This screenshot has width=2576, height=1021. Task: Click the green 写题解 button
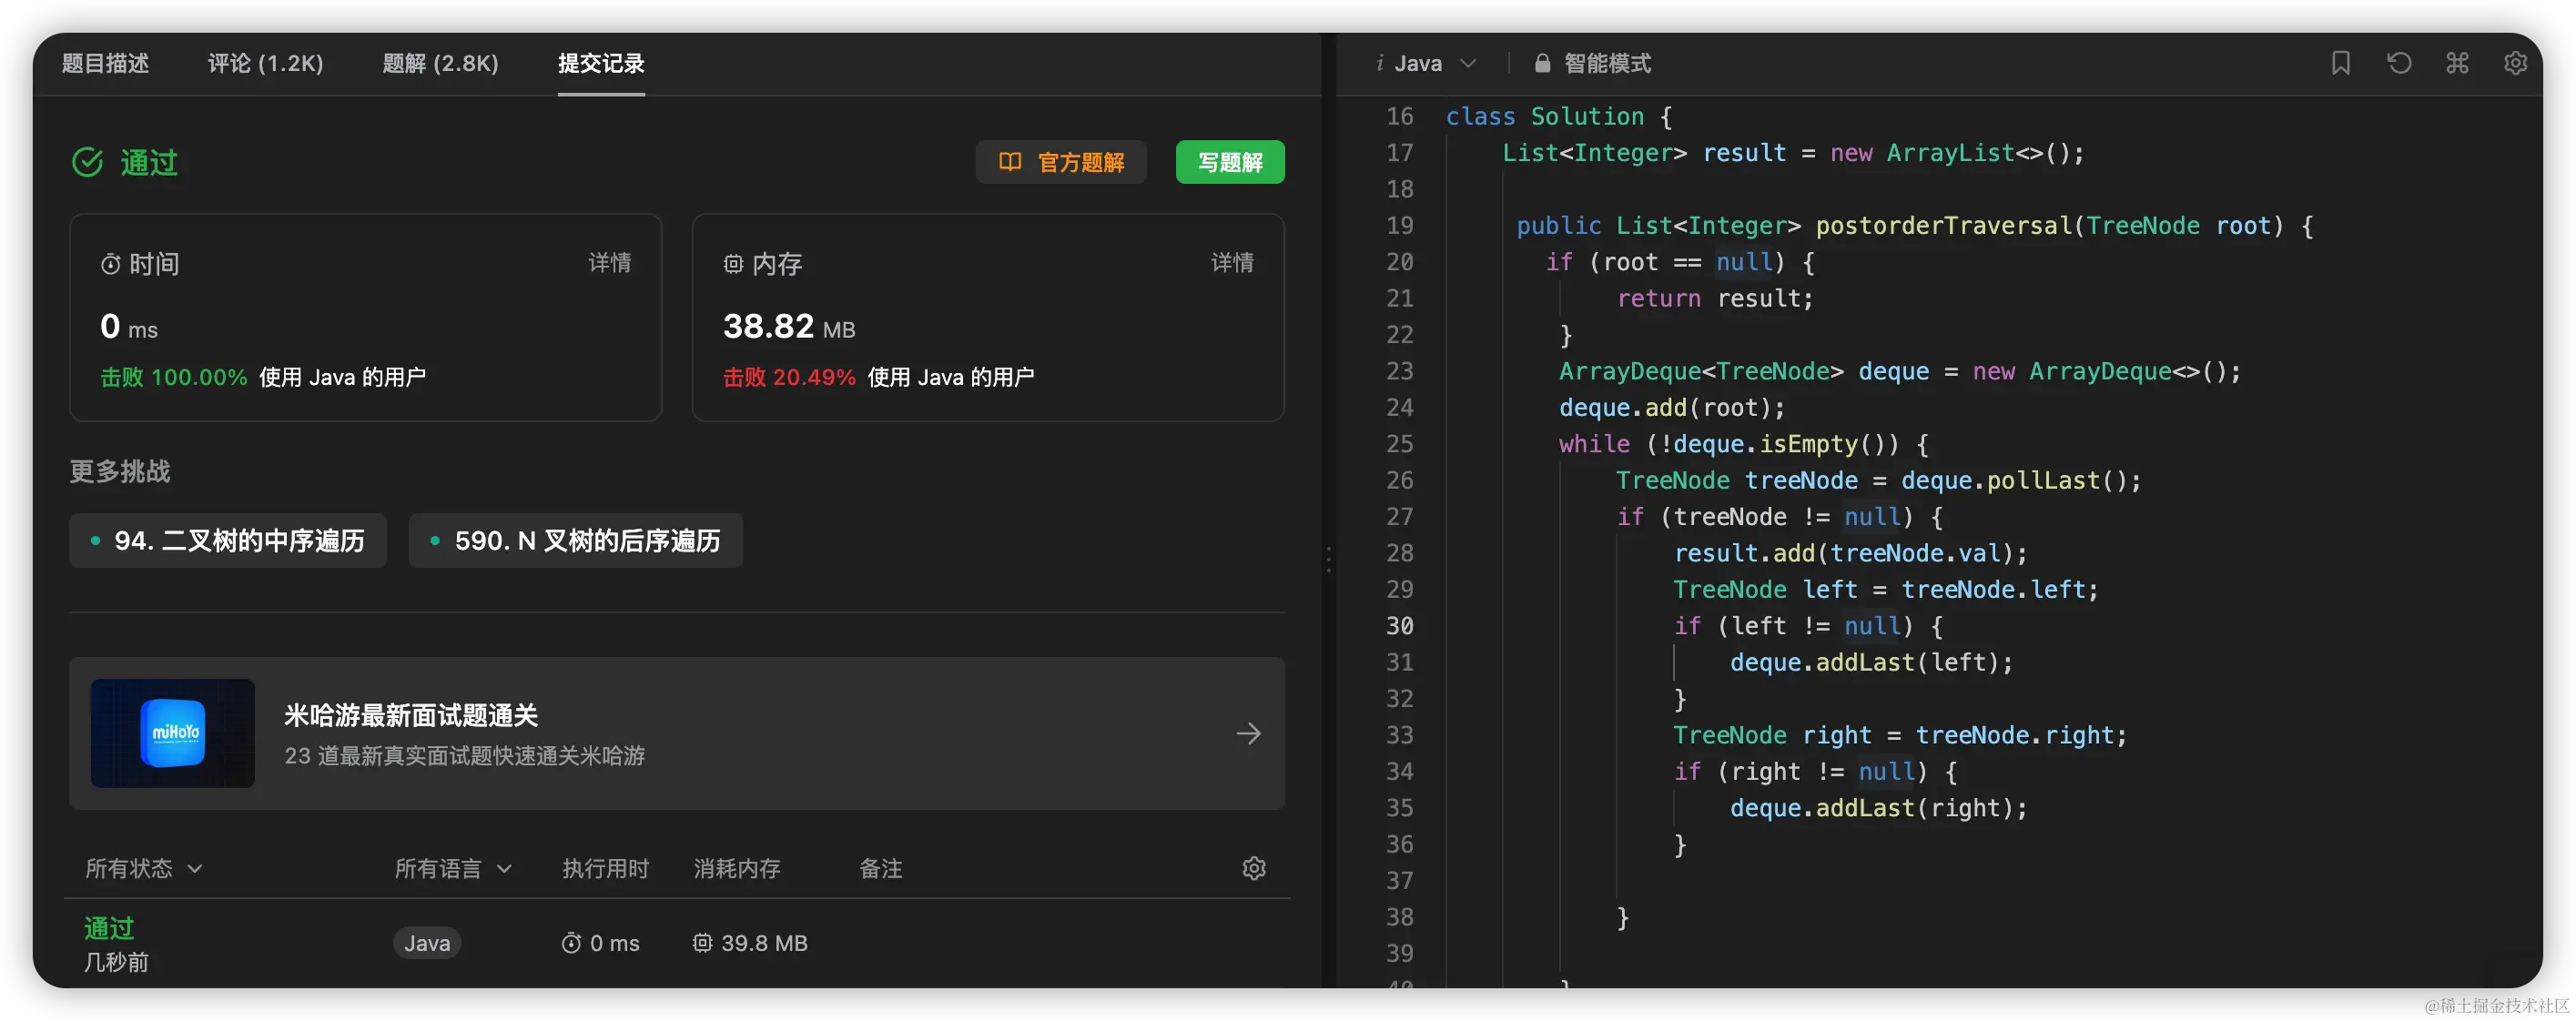click(x=1229, y=162)
